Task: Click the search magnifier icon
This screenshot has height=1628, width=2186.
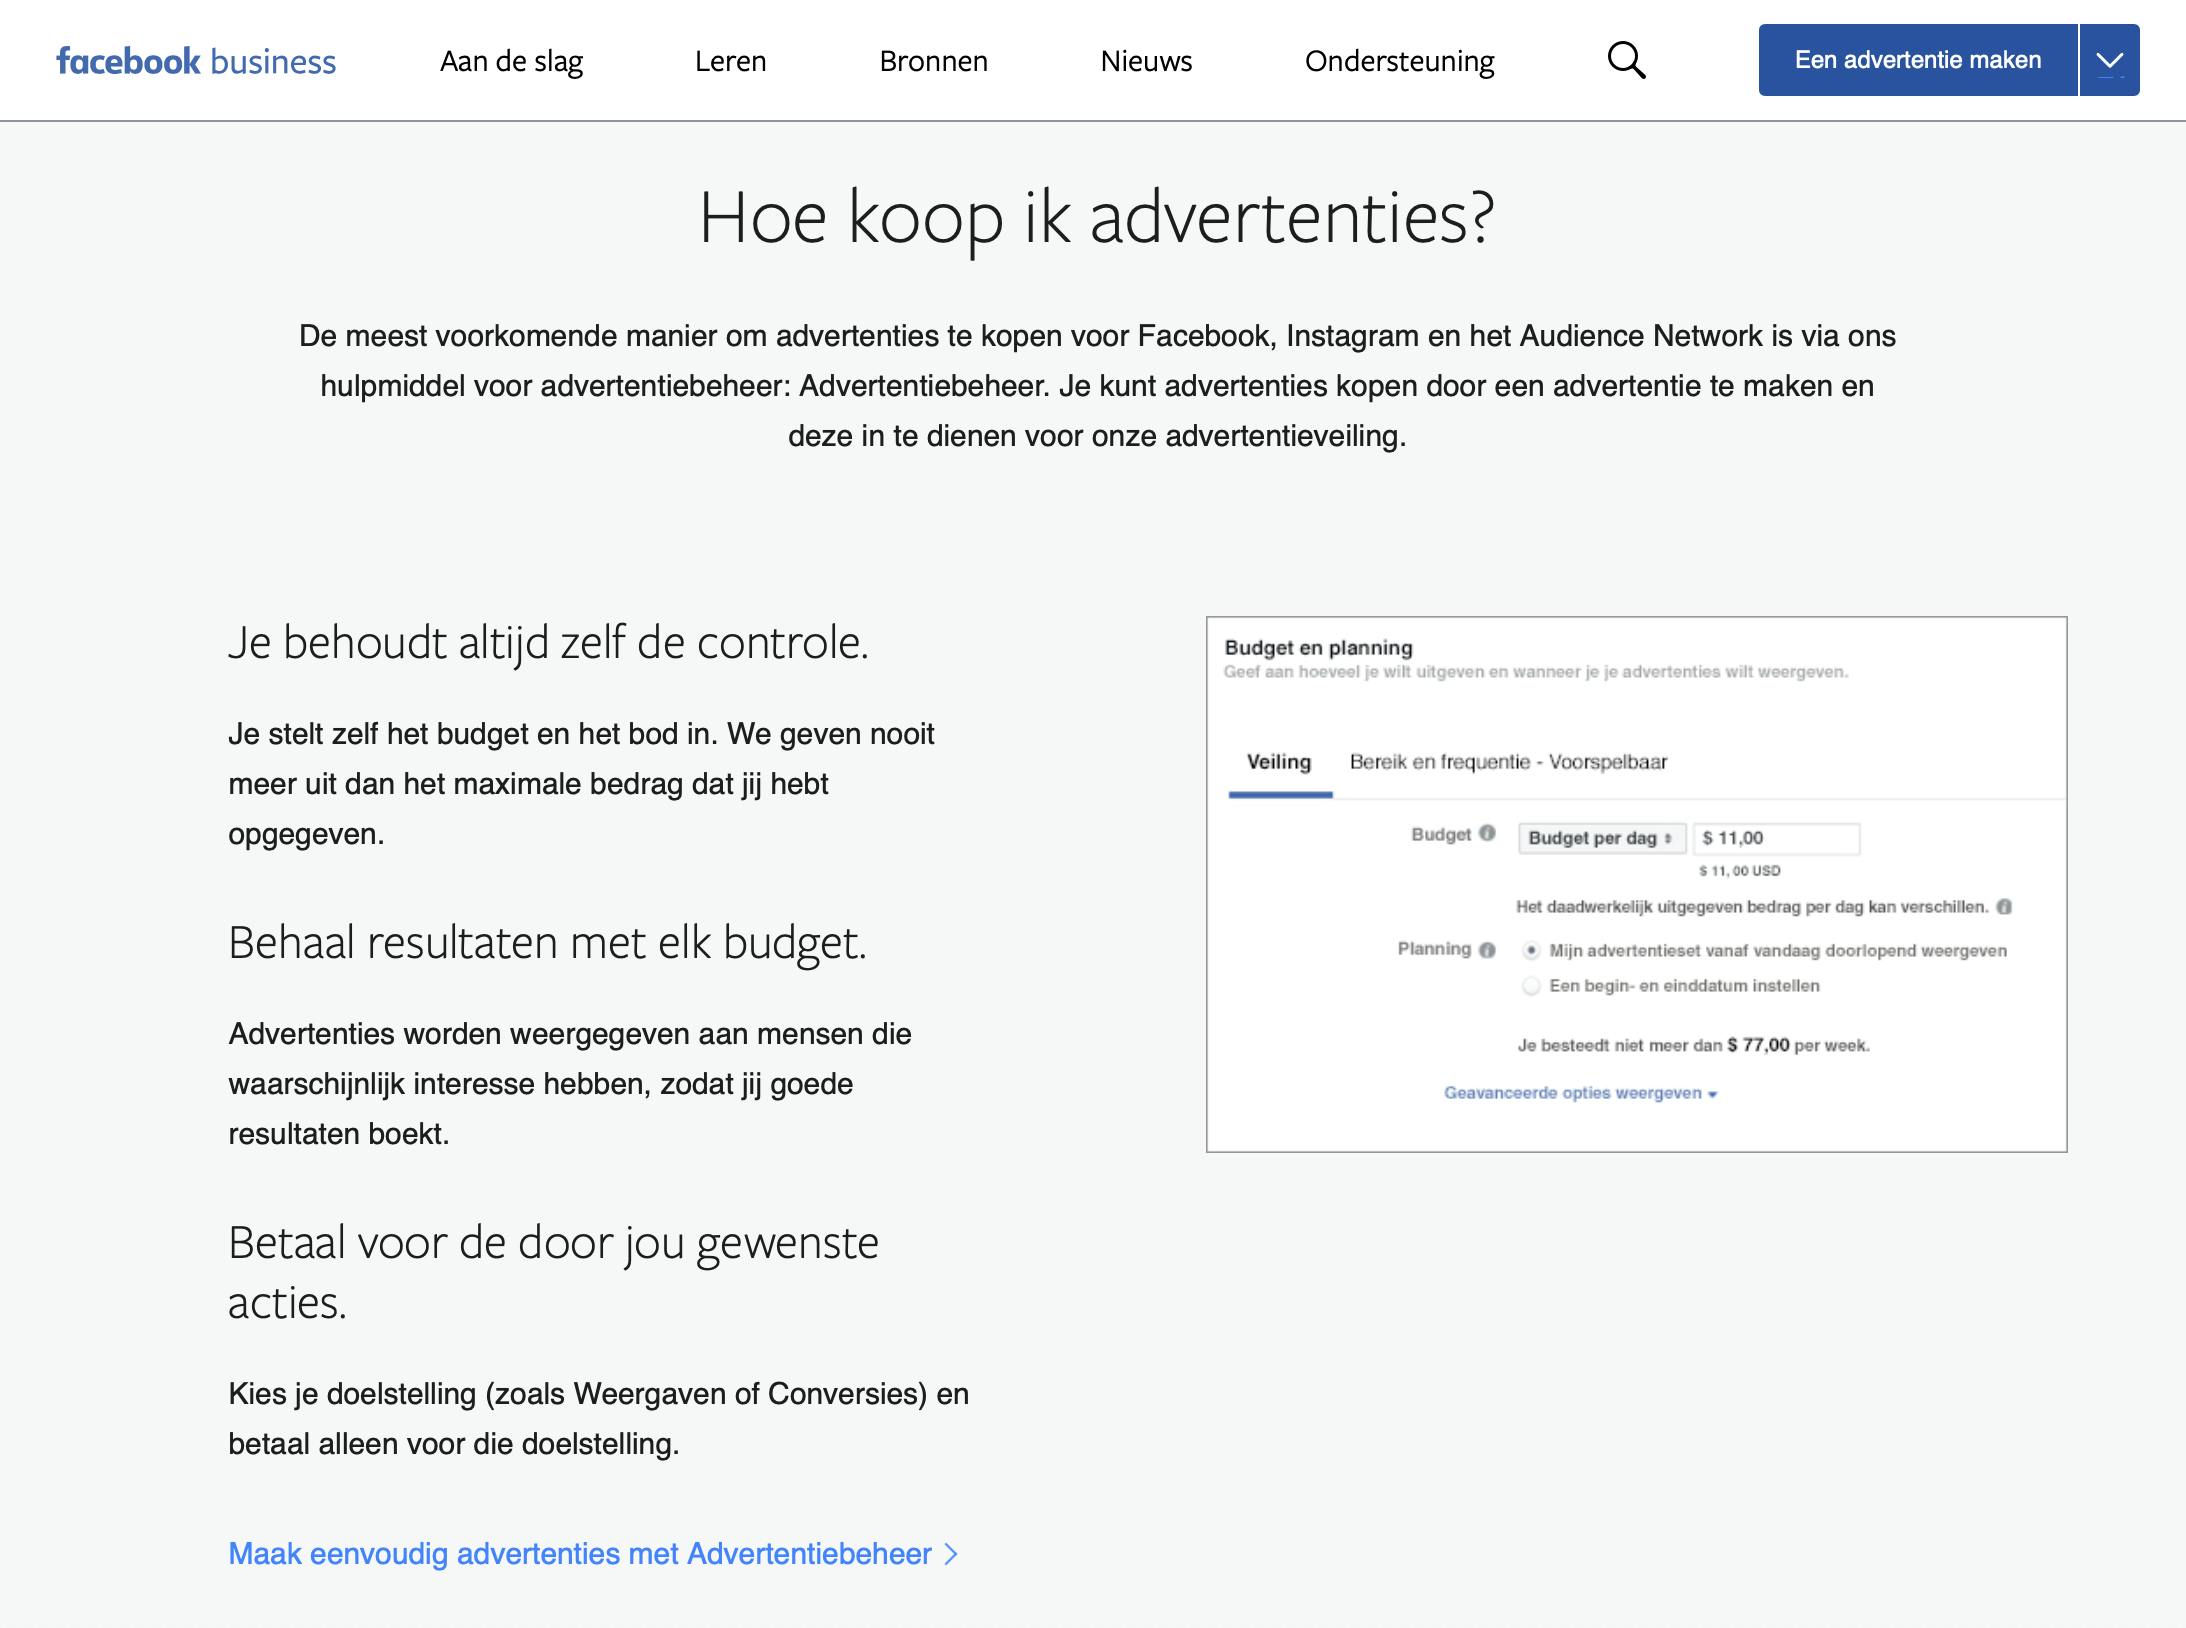Action: pos(1626,61)
